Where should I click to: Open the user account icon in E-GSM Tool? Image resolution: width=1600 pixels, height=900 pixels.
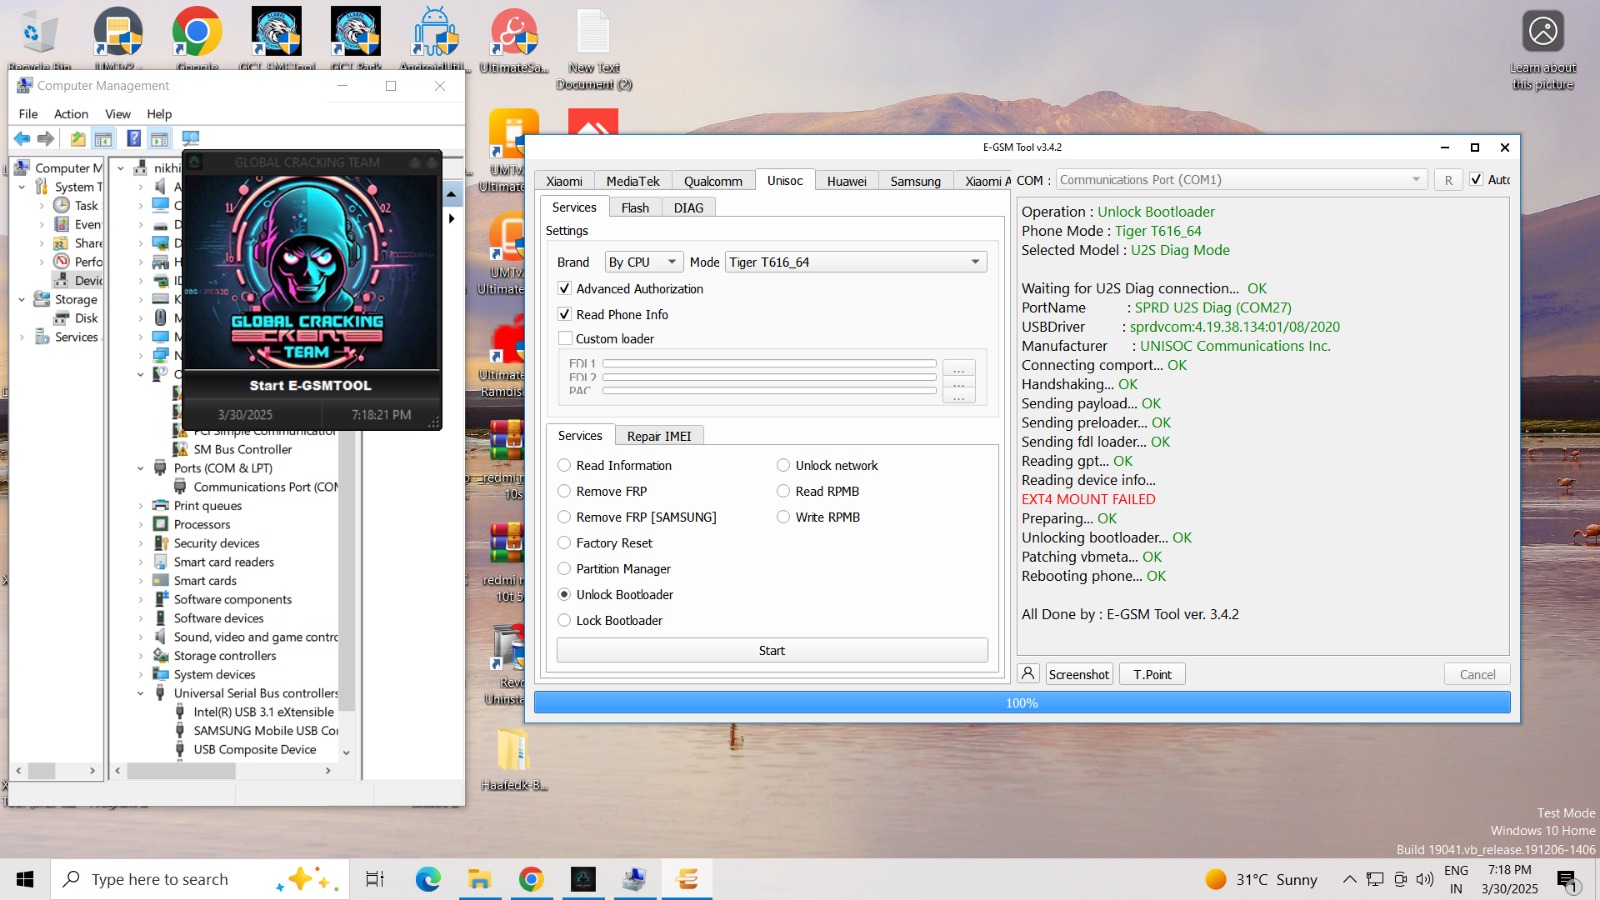1028,674
